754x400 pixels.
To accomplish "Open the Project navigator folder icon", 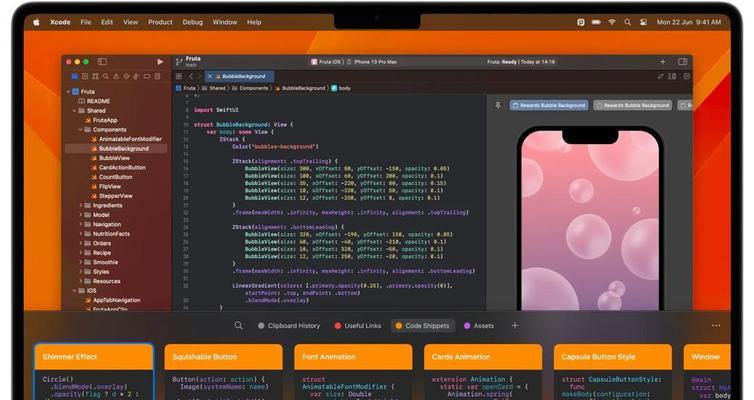I will point(75,76).
